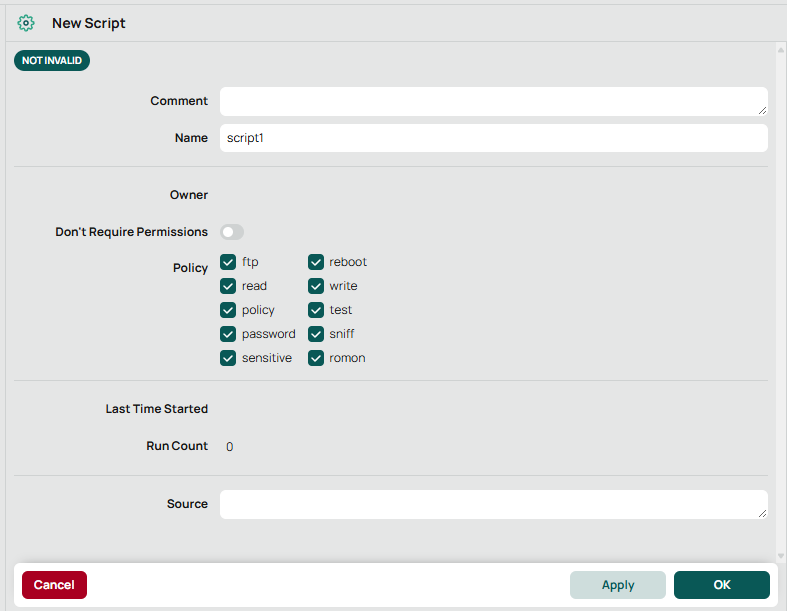Uncheck the reboot policy checkbox

(x=316, y=262)
